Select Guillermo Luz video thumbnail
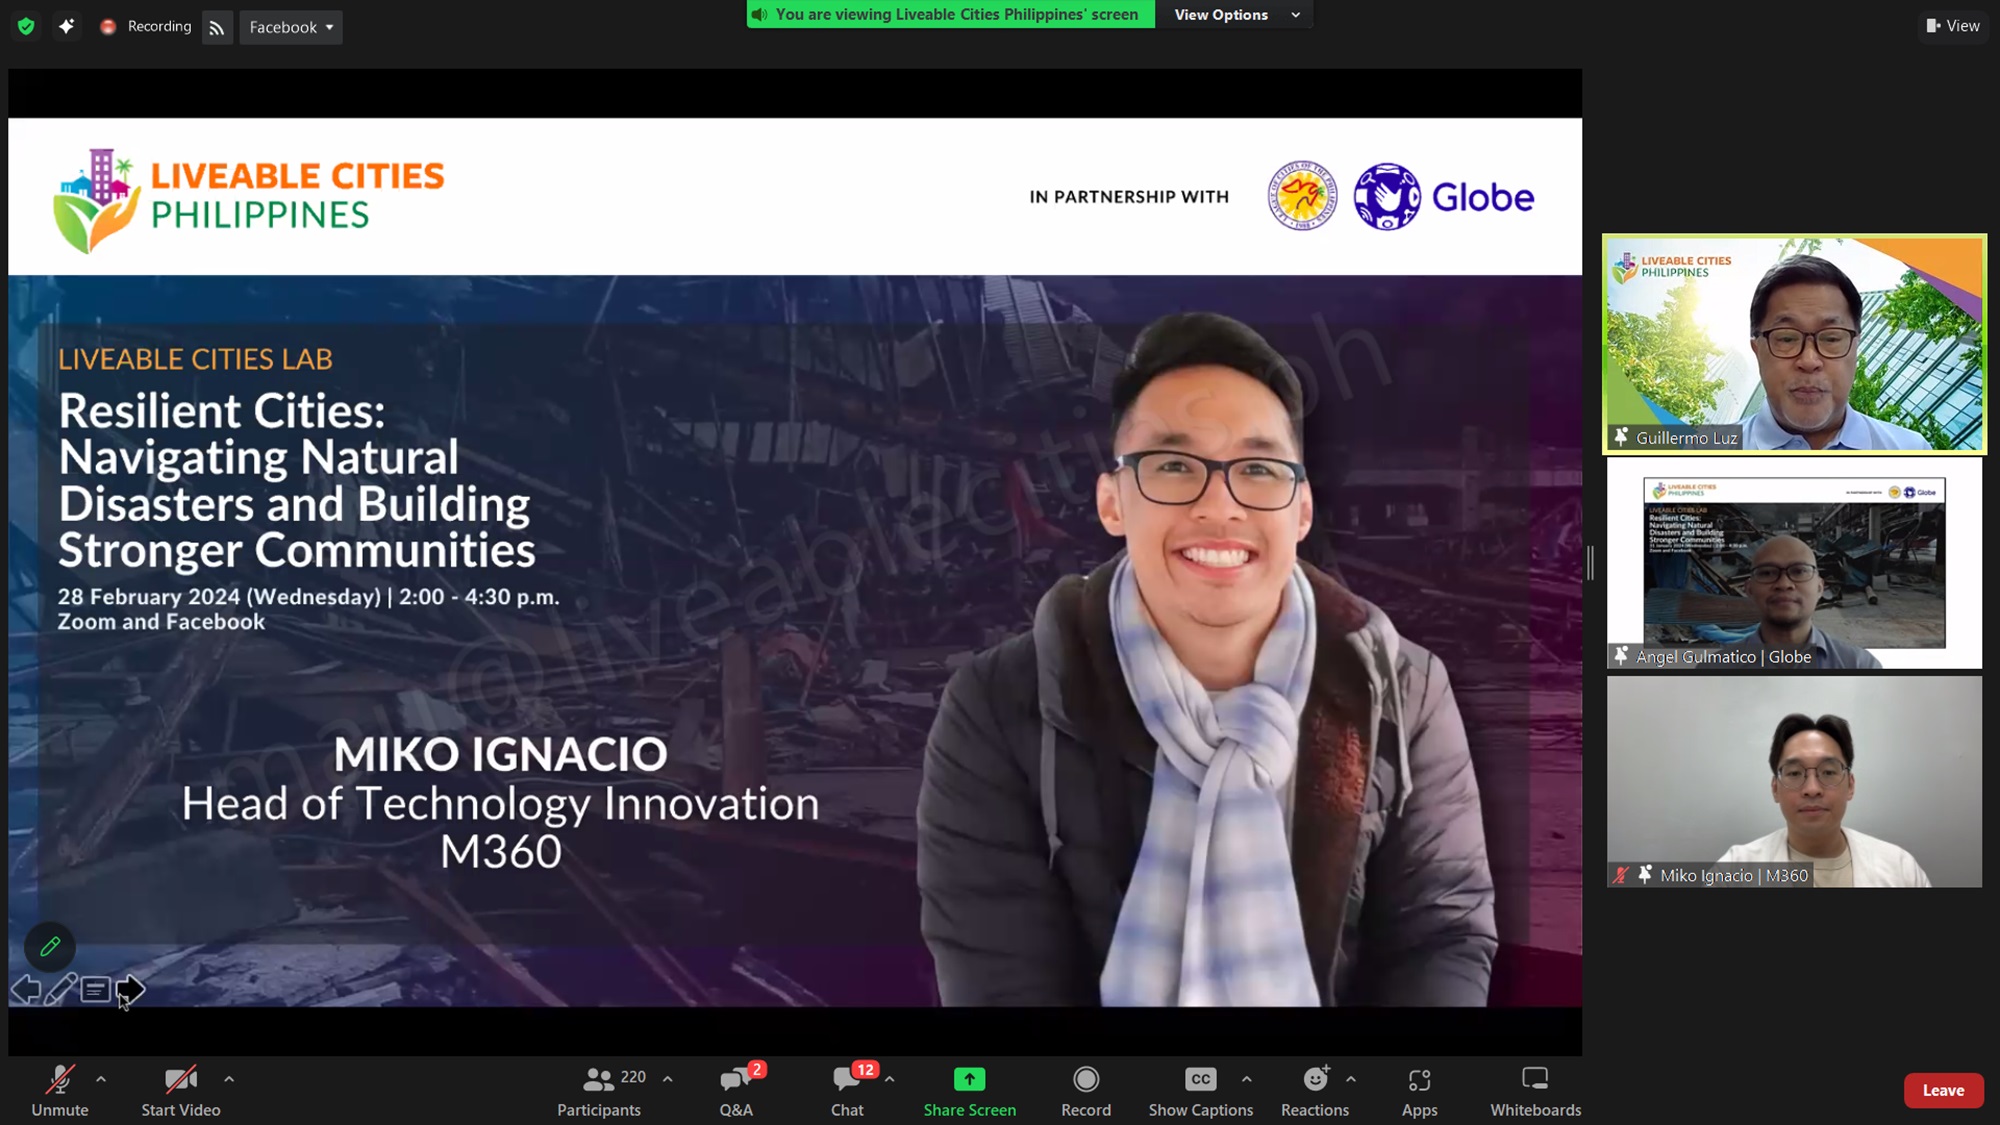The height and width of the screenshot is (1125, 2000). pyautogui.click(x=1794, y=344)
